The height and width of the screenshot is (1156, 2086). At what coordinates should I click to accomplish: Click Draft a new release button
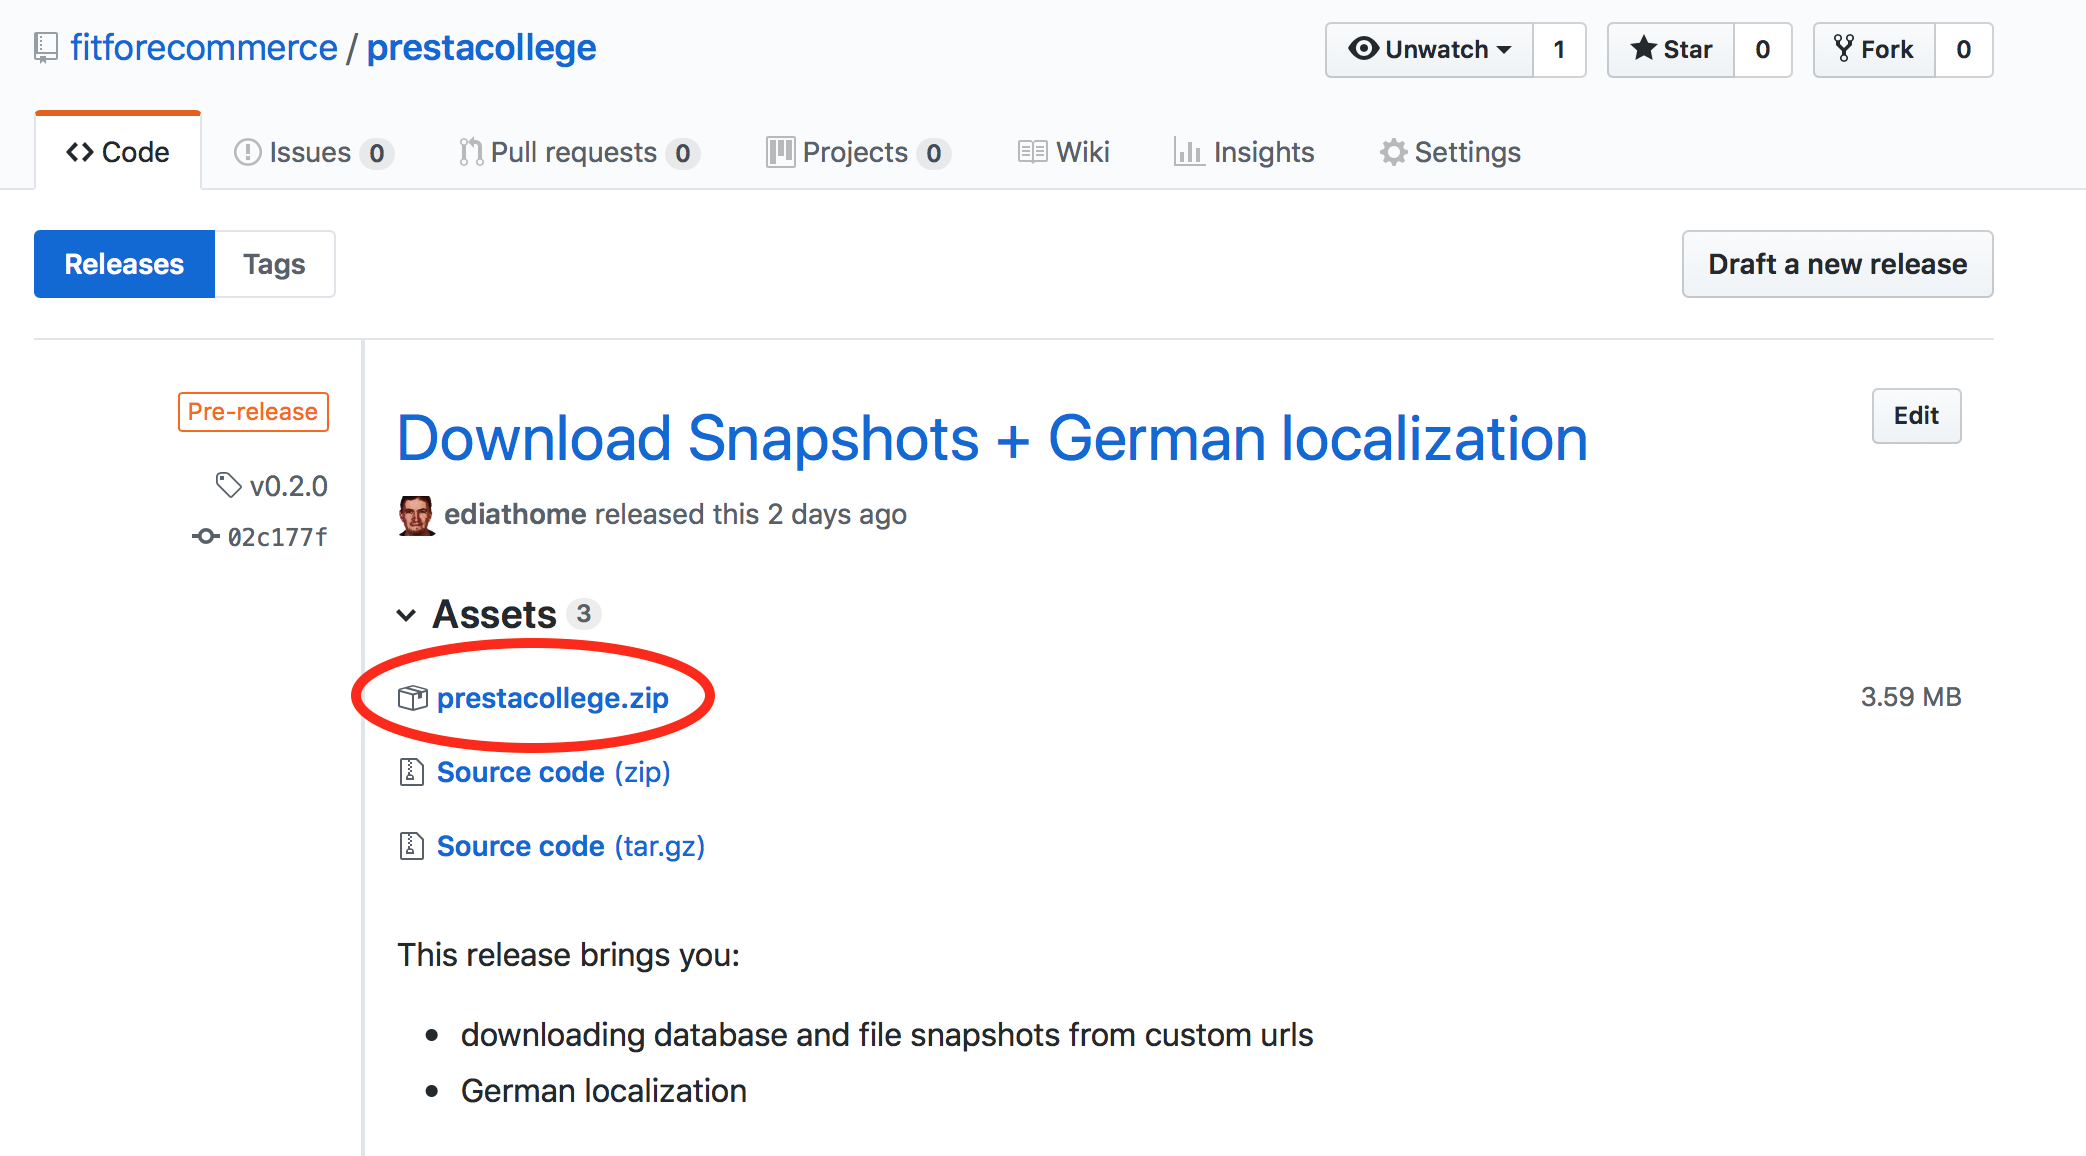tap(1837, 264)
